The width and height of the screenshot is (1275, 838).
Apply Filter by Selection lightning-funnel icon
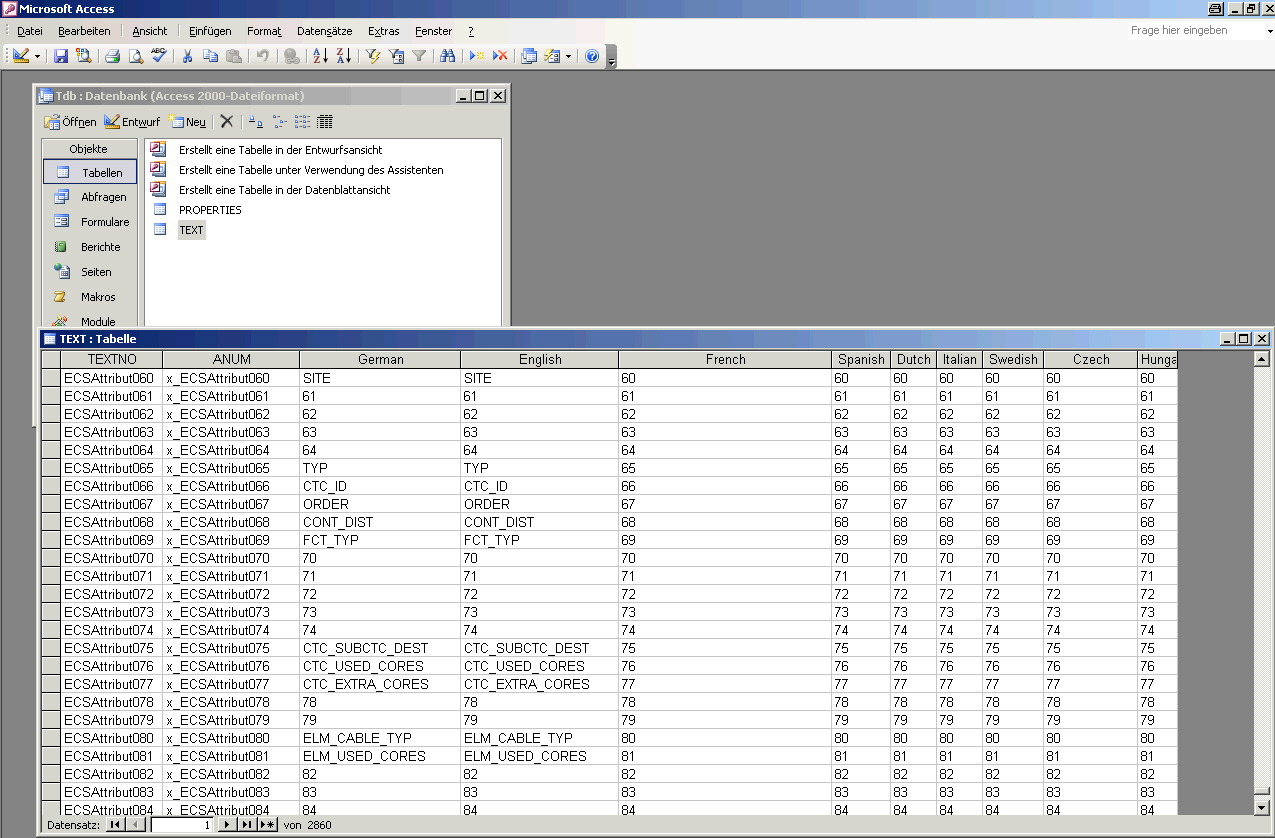coord(373,56)
